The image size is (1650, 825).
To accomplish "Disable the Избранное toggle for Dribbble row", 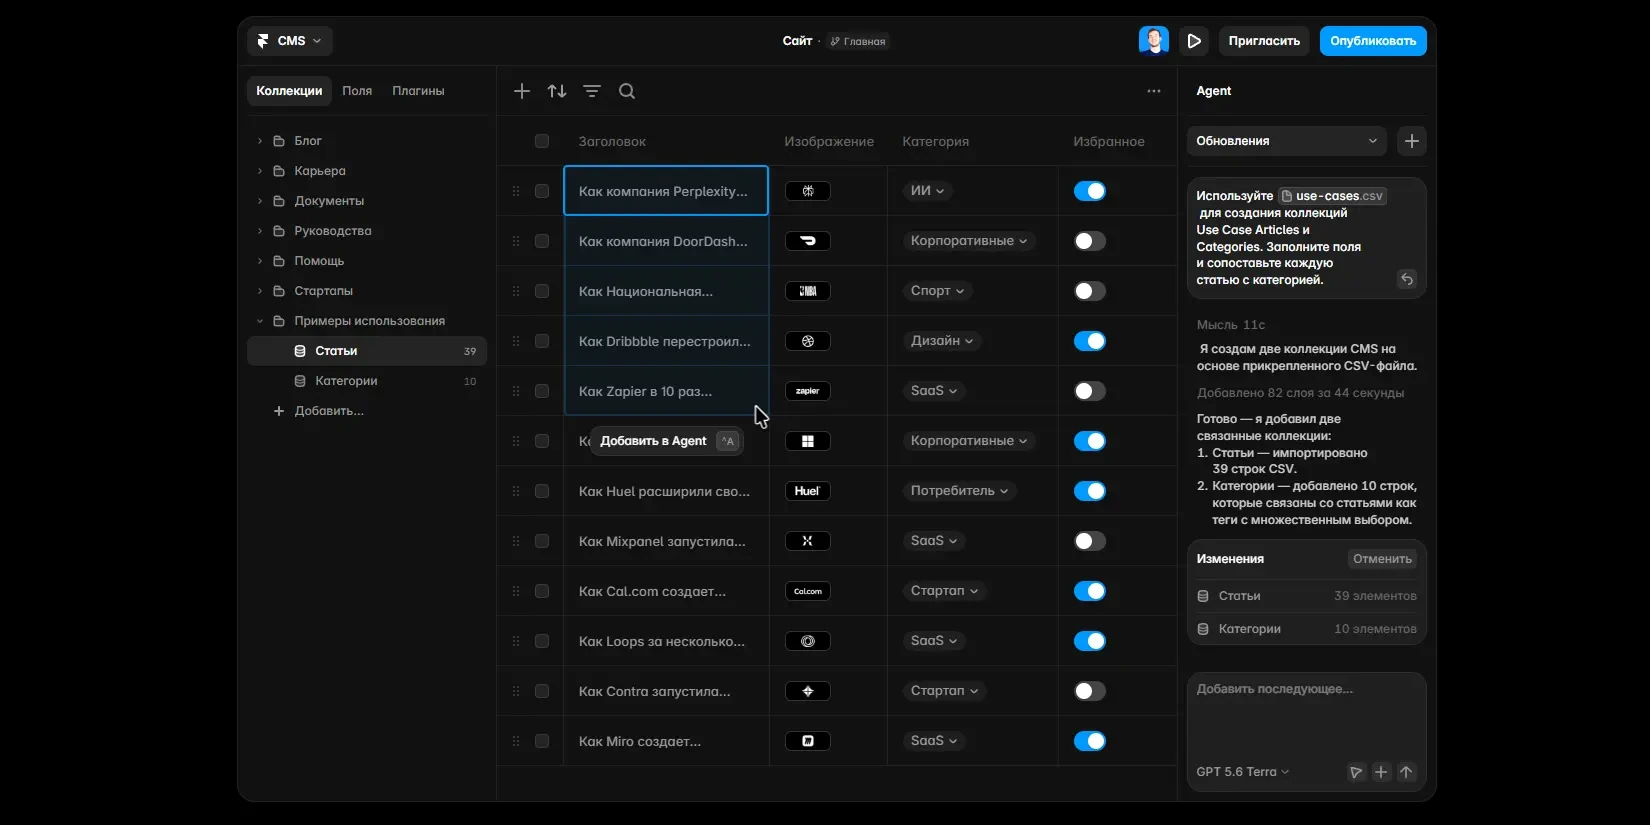I will point(1090,341).
